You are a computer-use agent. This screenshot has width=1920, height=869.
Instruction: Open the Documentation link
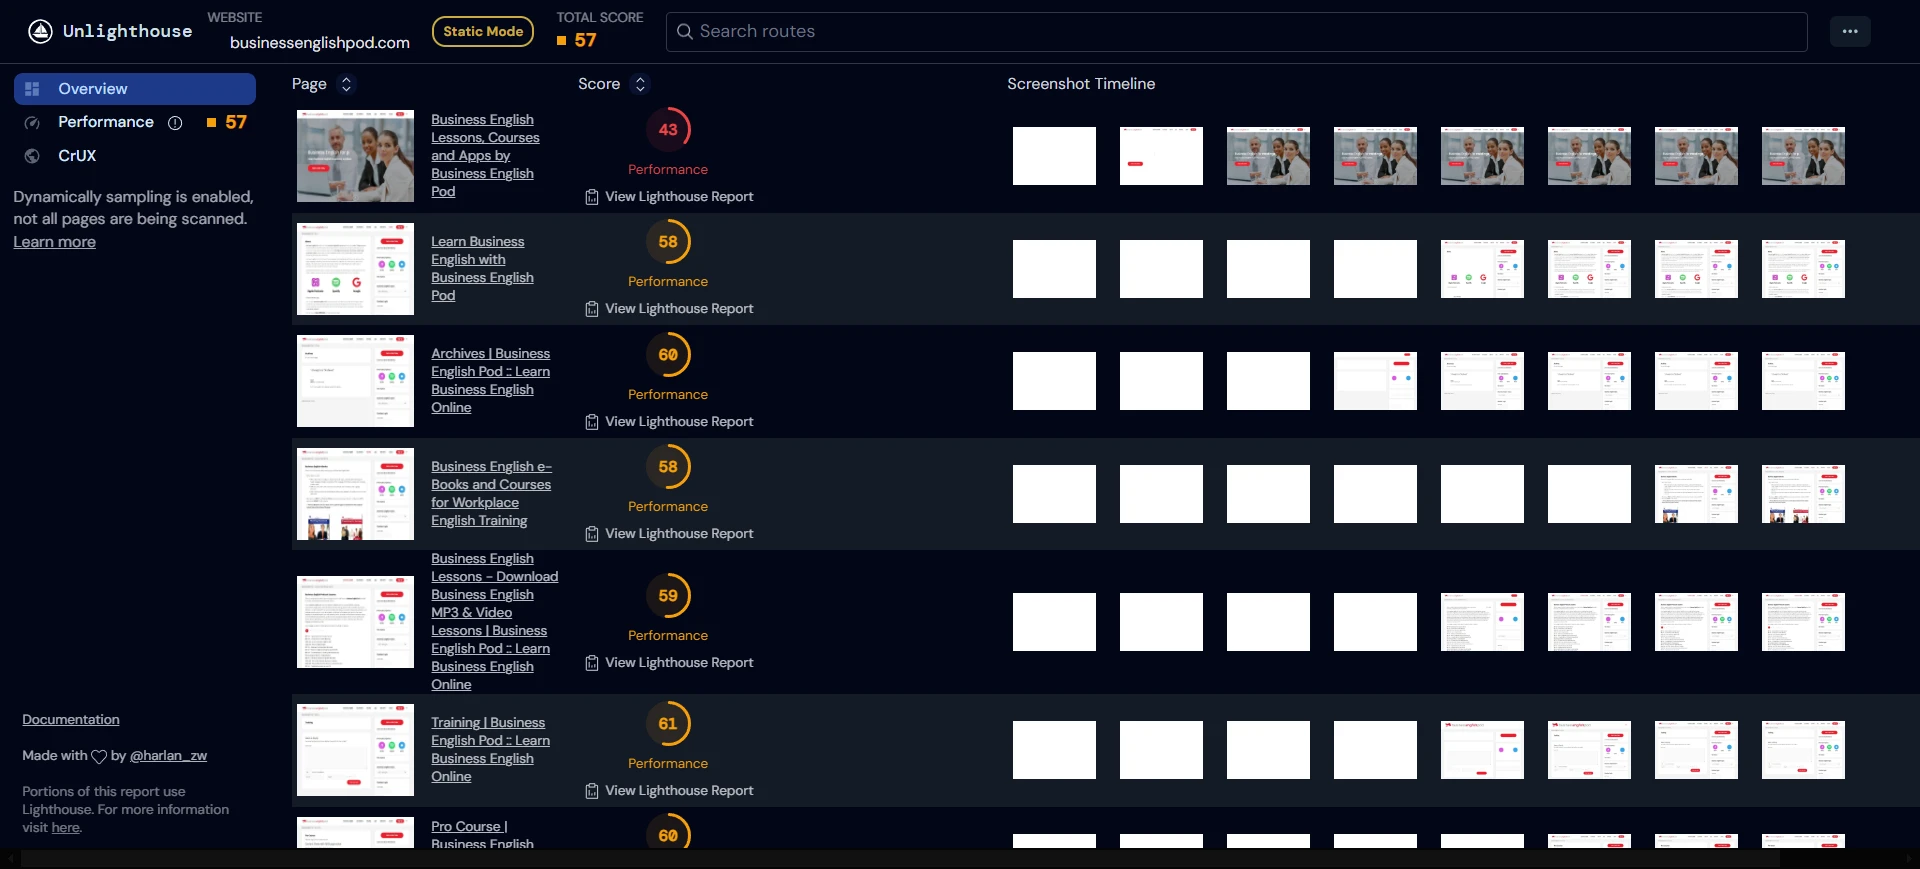pyautogui.click(x=71, y=720)
